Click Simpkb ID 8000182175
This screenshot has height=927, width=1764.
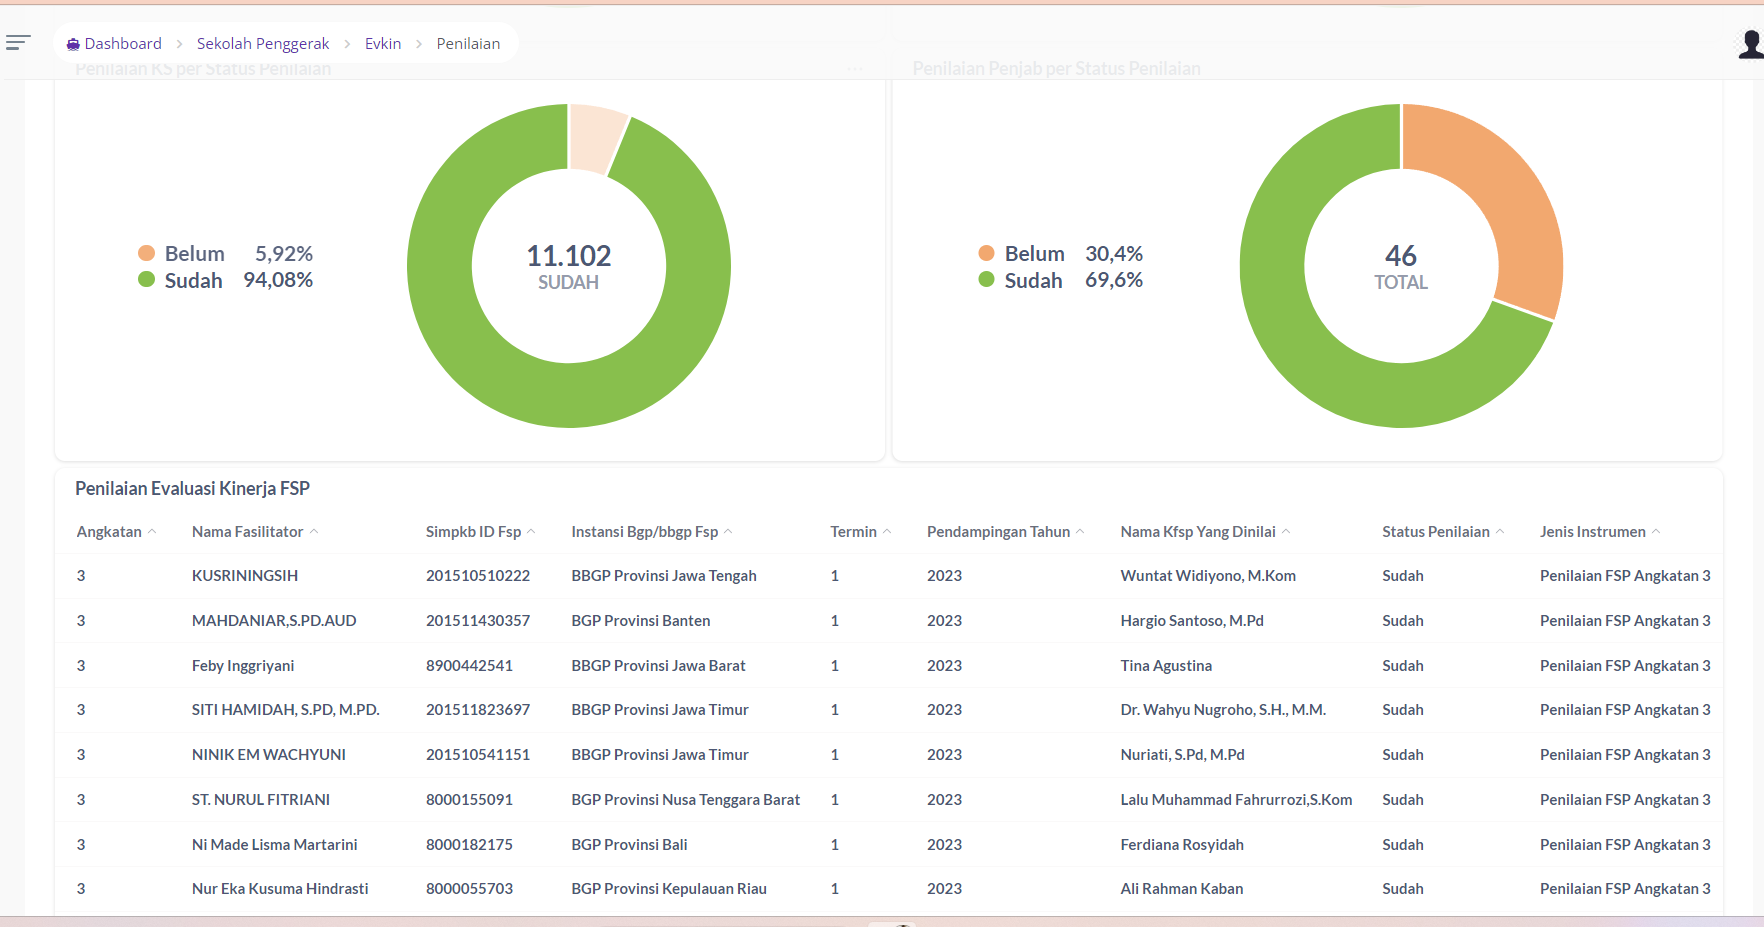pyautogui.click(x=469, y=845)
